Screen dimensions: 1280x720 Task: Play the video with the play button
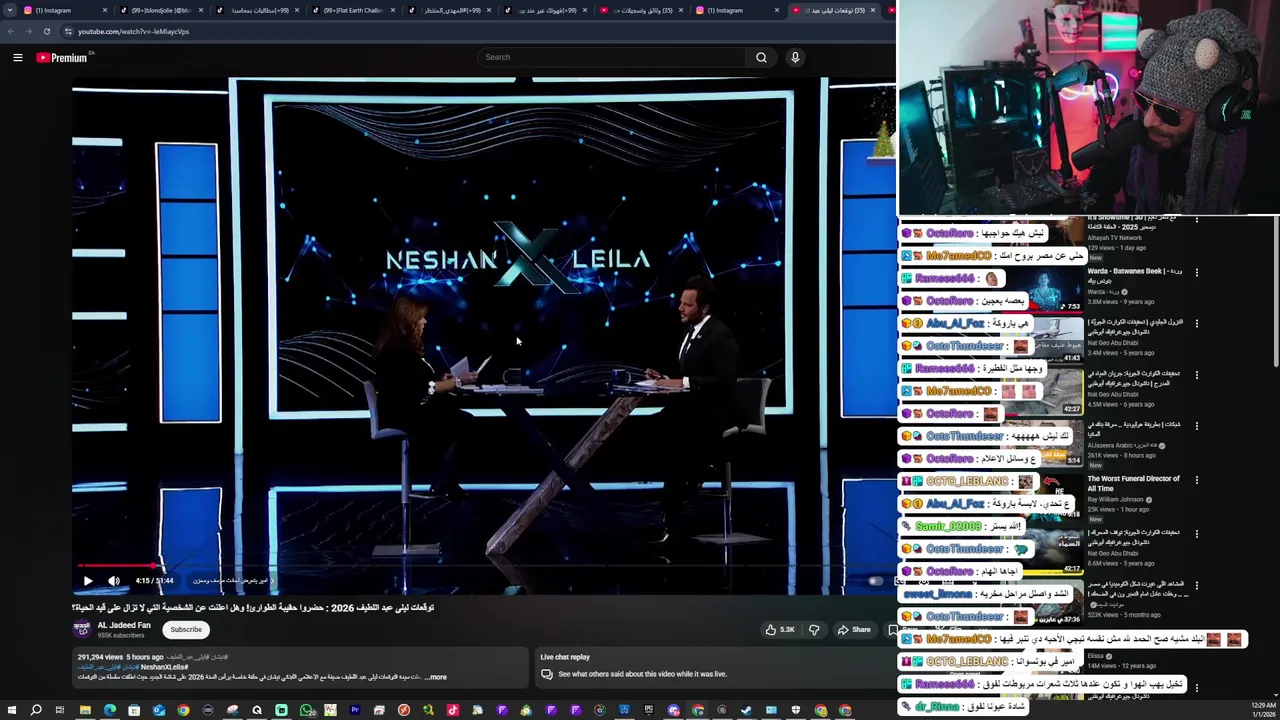click(88, 580)
